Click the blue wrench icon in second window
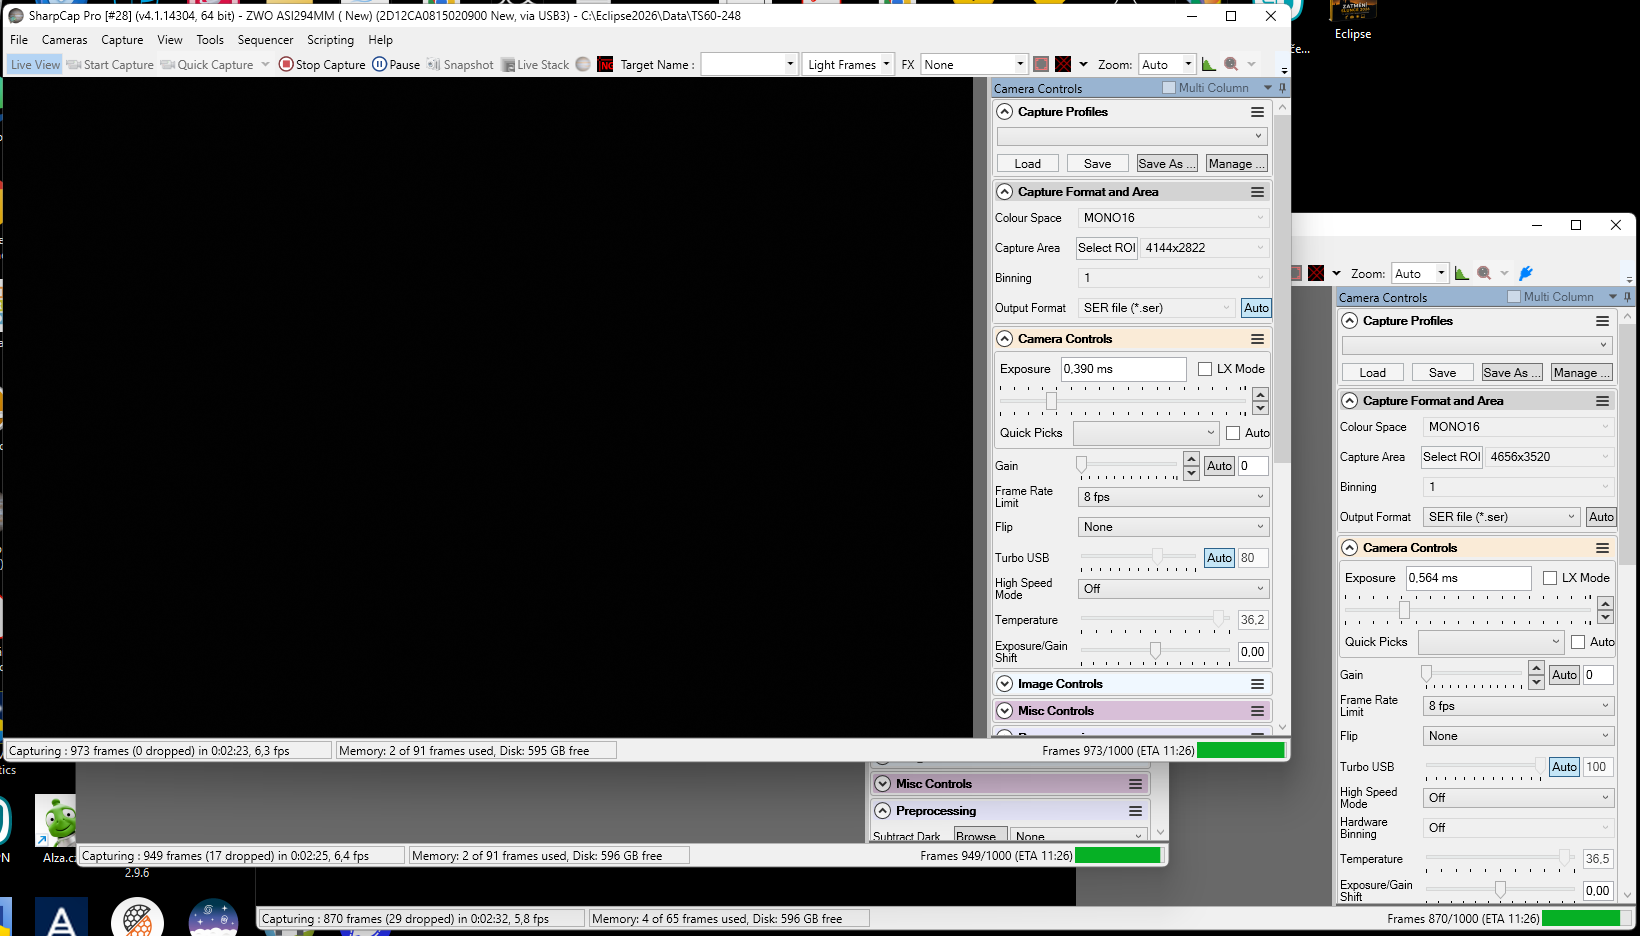The height and width of the screenshot is (936, 1640). pyautogui.click(x=1526, y=273)
